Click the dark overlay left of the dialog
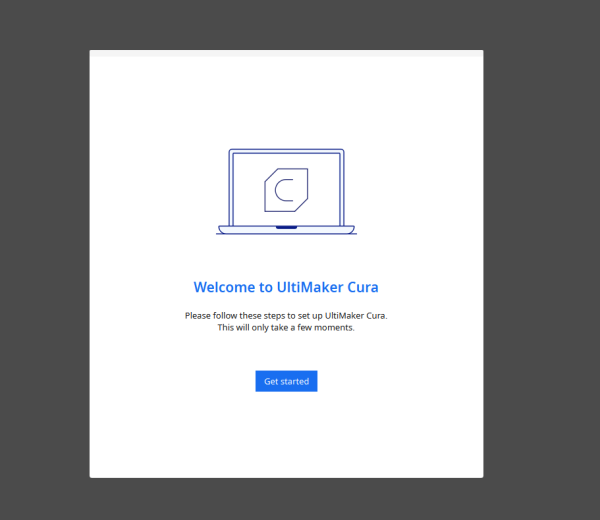The width and height of the screenshot is (600, 520). click(44, 260)
